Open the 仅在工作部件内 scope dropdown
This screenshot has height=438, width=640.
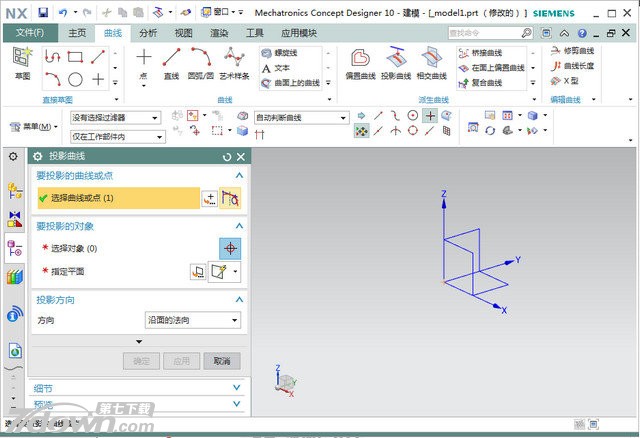(x=118, y=137)
